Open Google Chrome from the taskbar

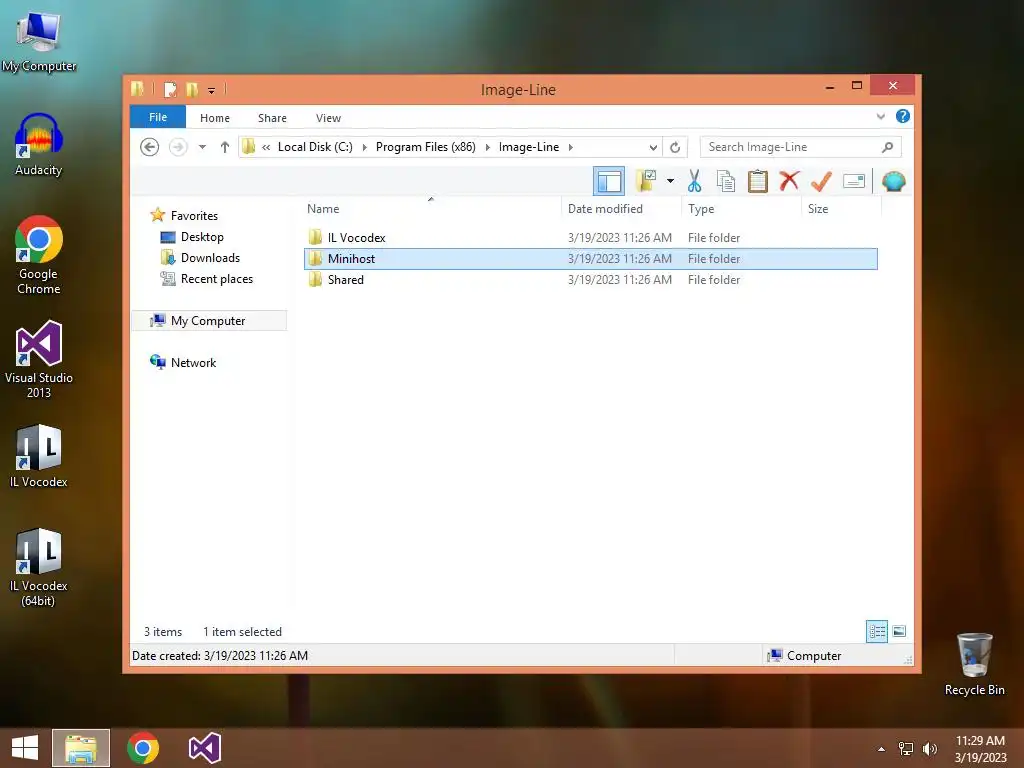pos(143,748)
